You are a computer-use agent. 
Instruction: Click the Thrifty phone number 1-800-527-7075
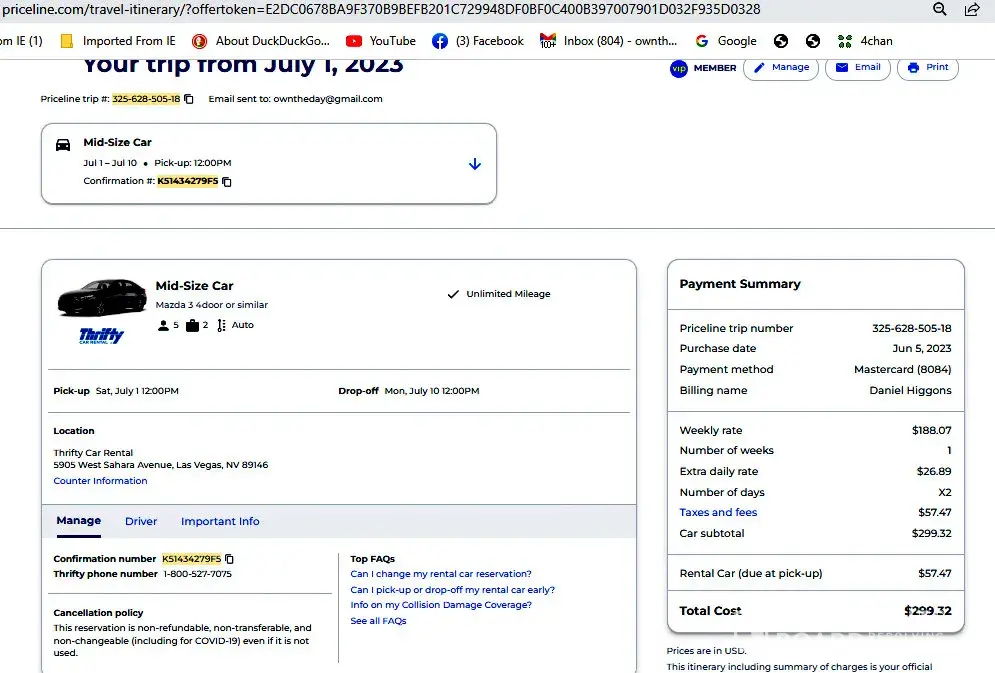click(x=197, y=574)
